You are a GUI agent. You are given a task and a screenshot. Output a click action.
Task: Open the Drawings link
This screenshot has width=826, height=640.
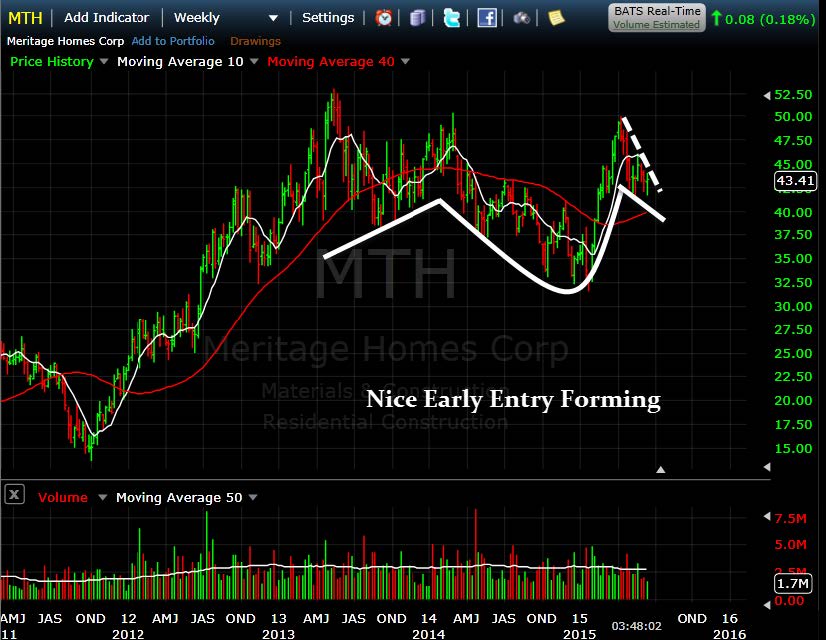(x=255, y=41)
